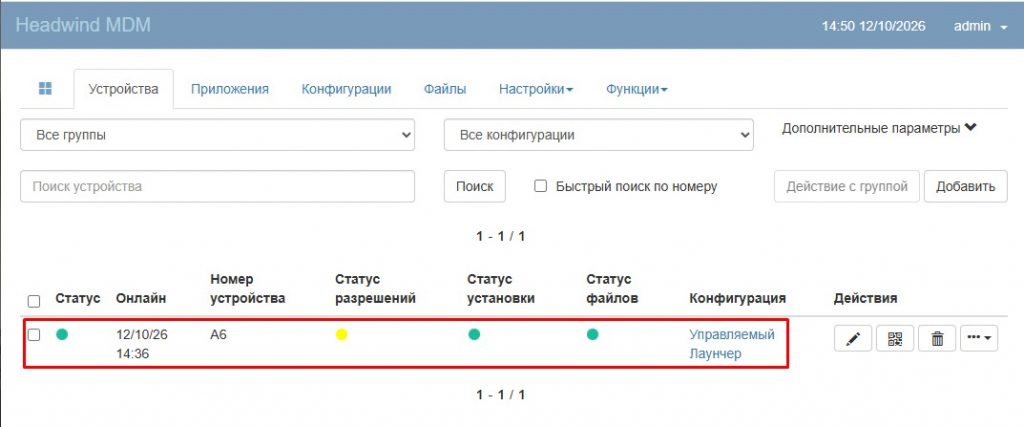Edit device A6 with the pencil icon
Screen dimensions: 1024x427
[x=852, y=338]
